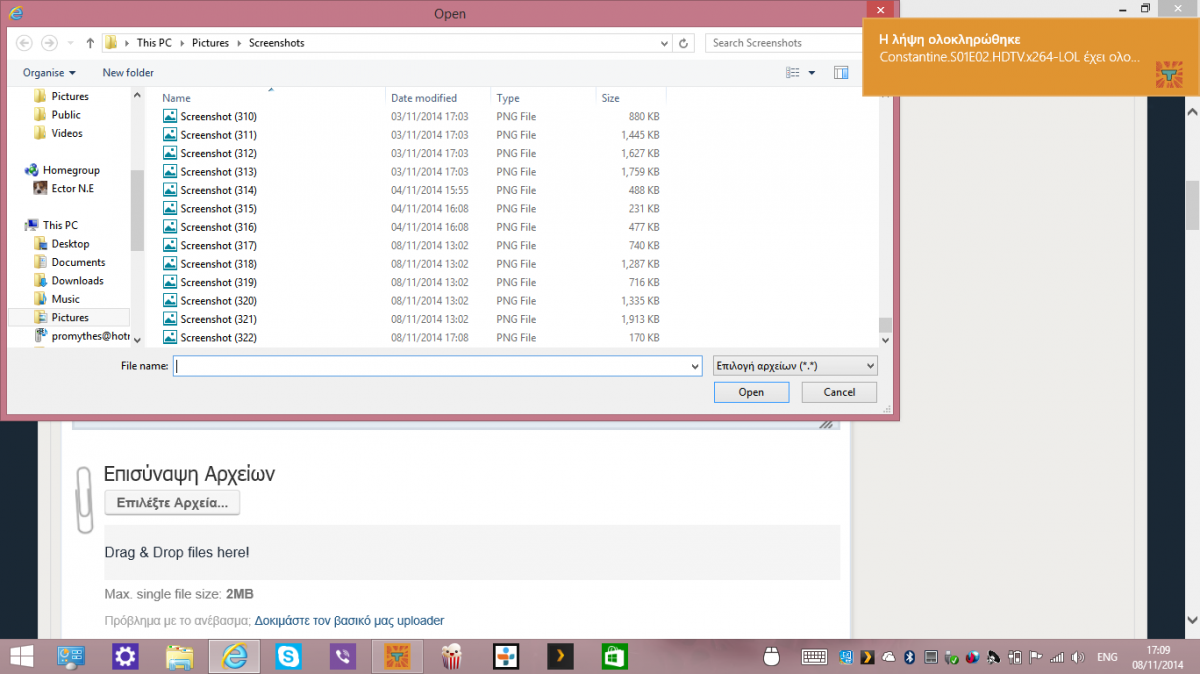
Task: Refresh the Screenshots folder listing
Action: (x=684, y=43)
